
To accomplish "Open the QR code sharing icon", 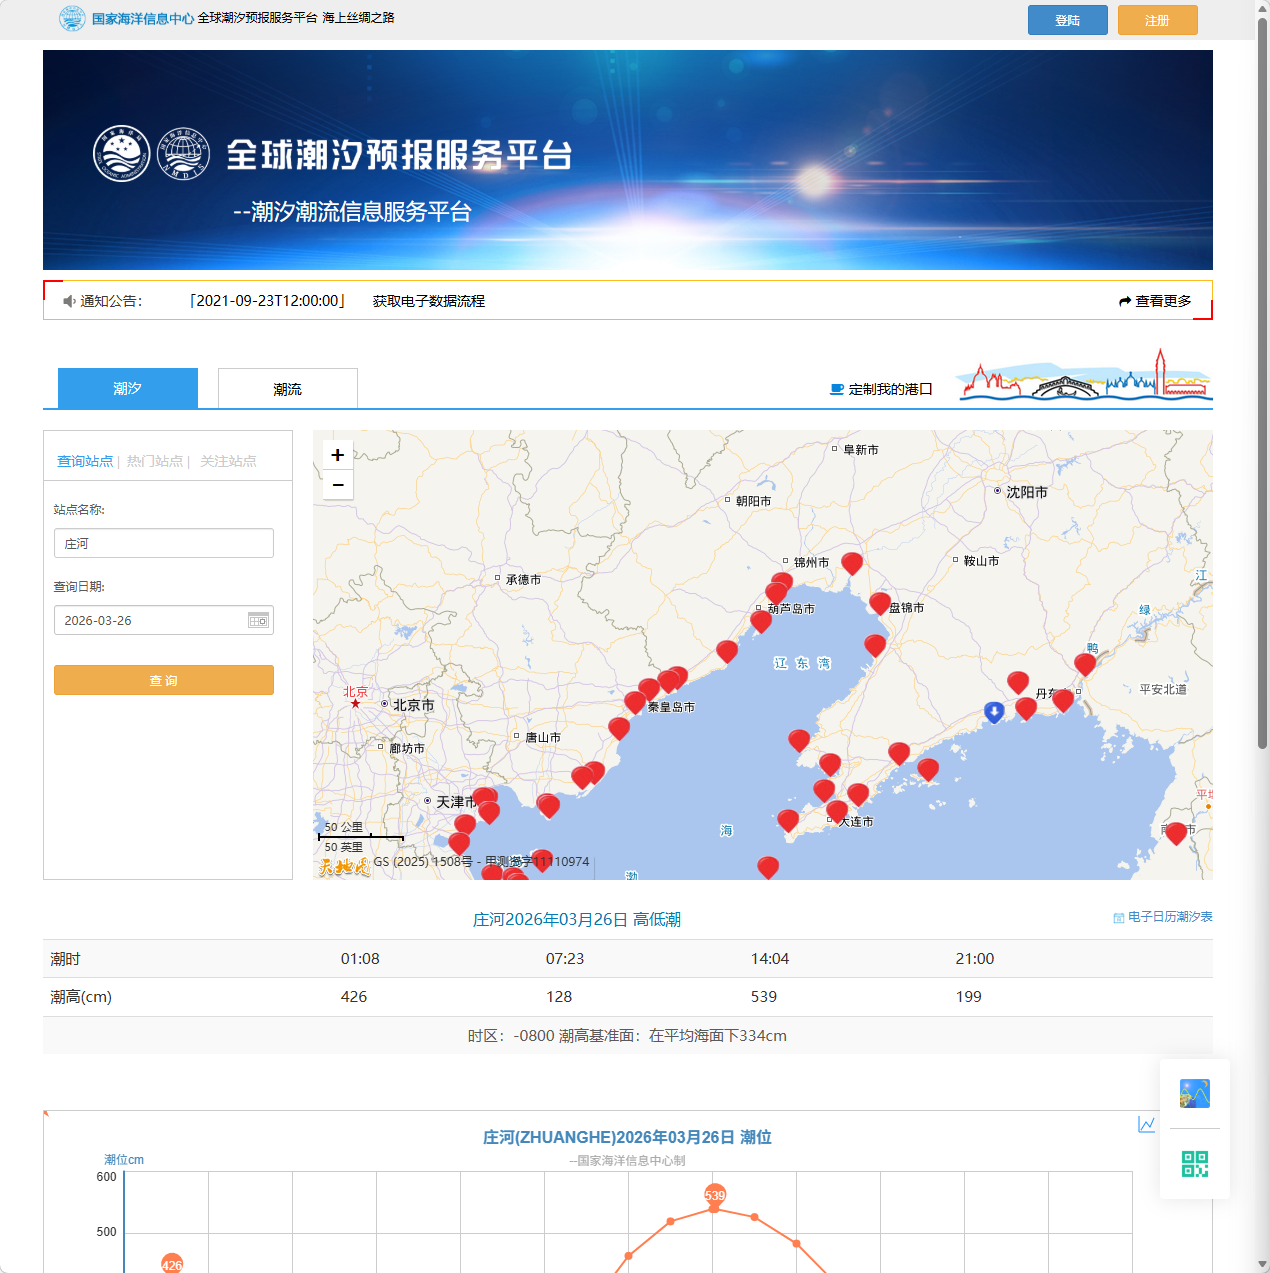I will click(x=1196, y=1164).
